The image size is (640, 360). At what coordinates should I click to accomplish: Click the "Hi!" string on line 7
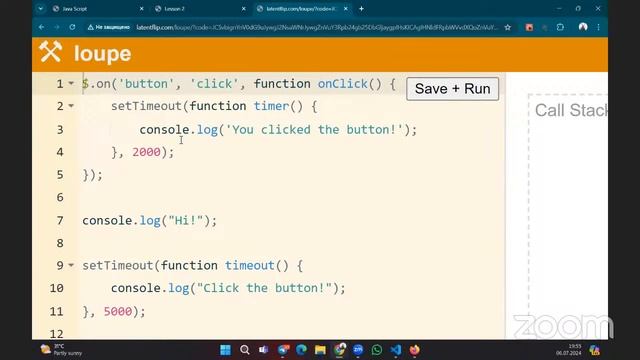point(186,221)
